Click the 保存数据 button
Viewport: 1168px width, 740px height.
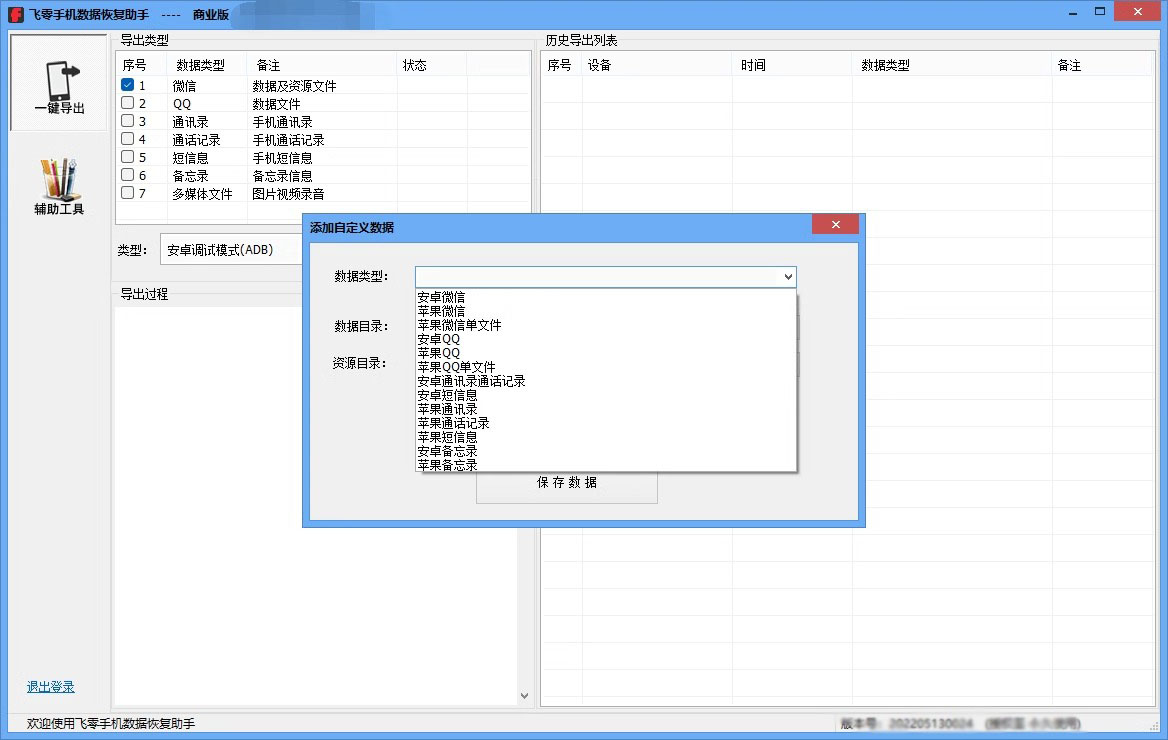567,487
